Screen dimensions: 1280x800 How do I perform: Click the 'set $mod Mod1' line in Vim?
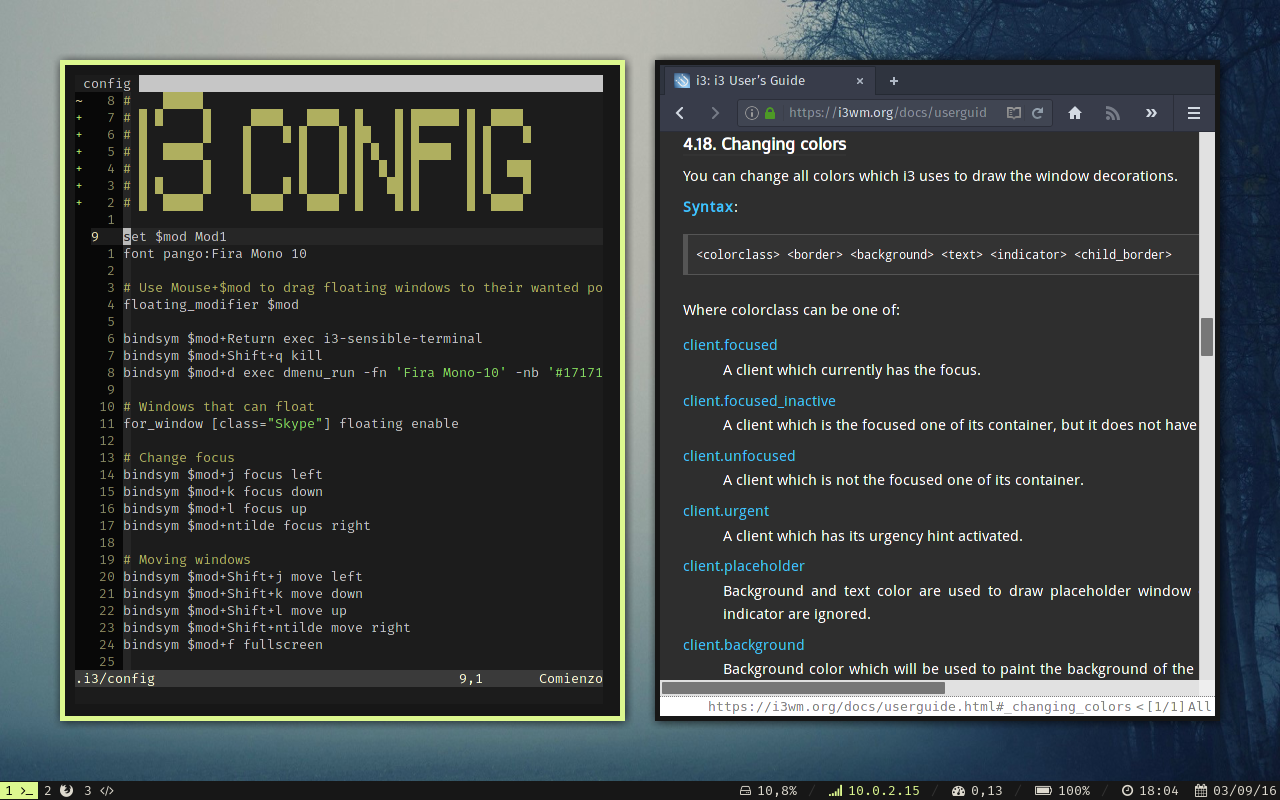click(175, 237)
